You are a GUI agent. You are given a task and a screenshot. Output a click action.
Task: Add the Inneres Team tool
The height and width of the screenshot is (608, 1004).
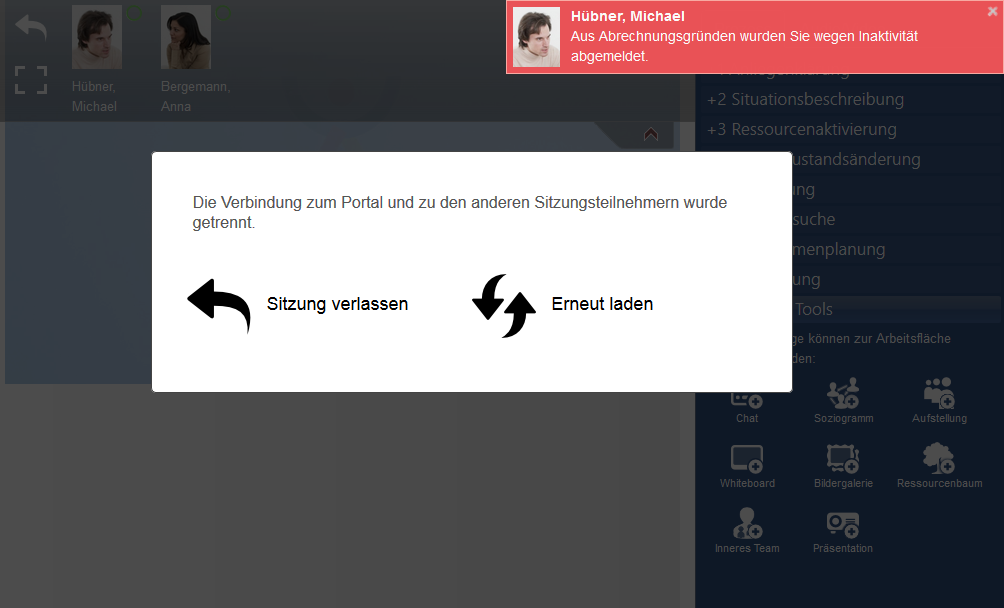click(747, 531)
